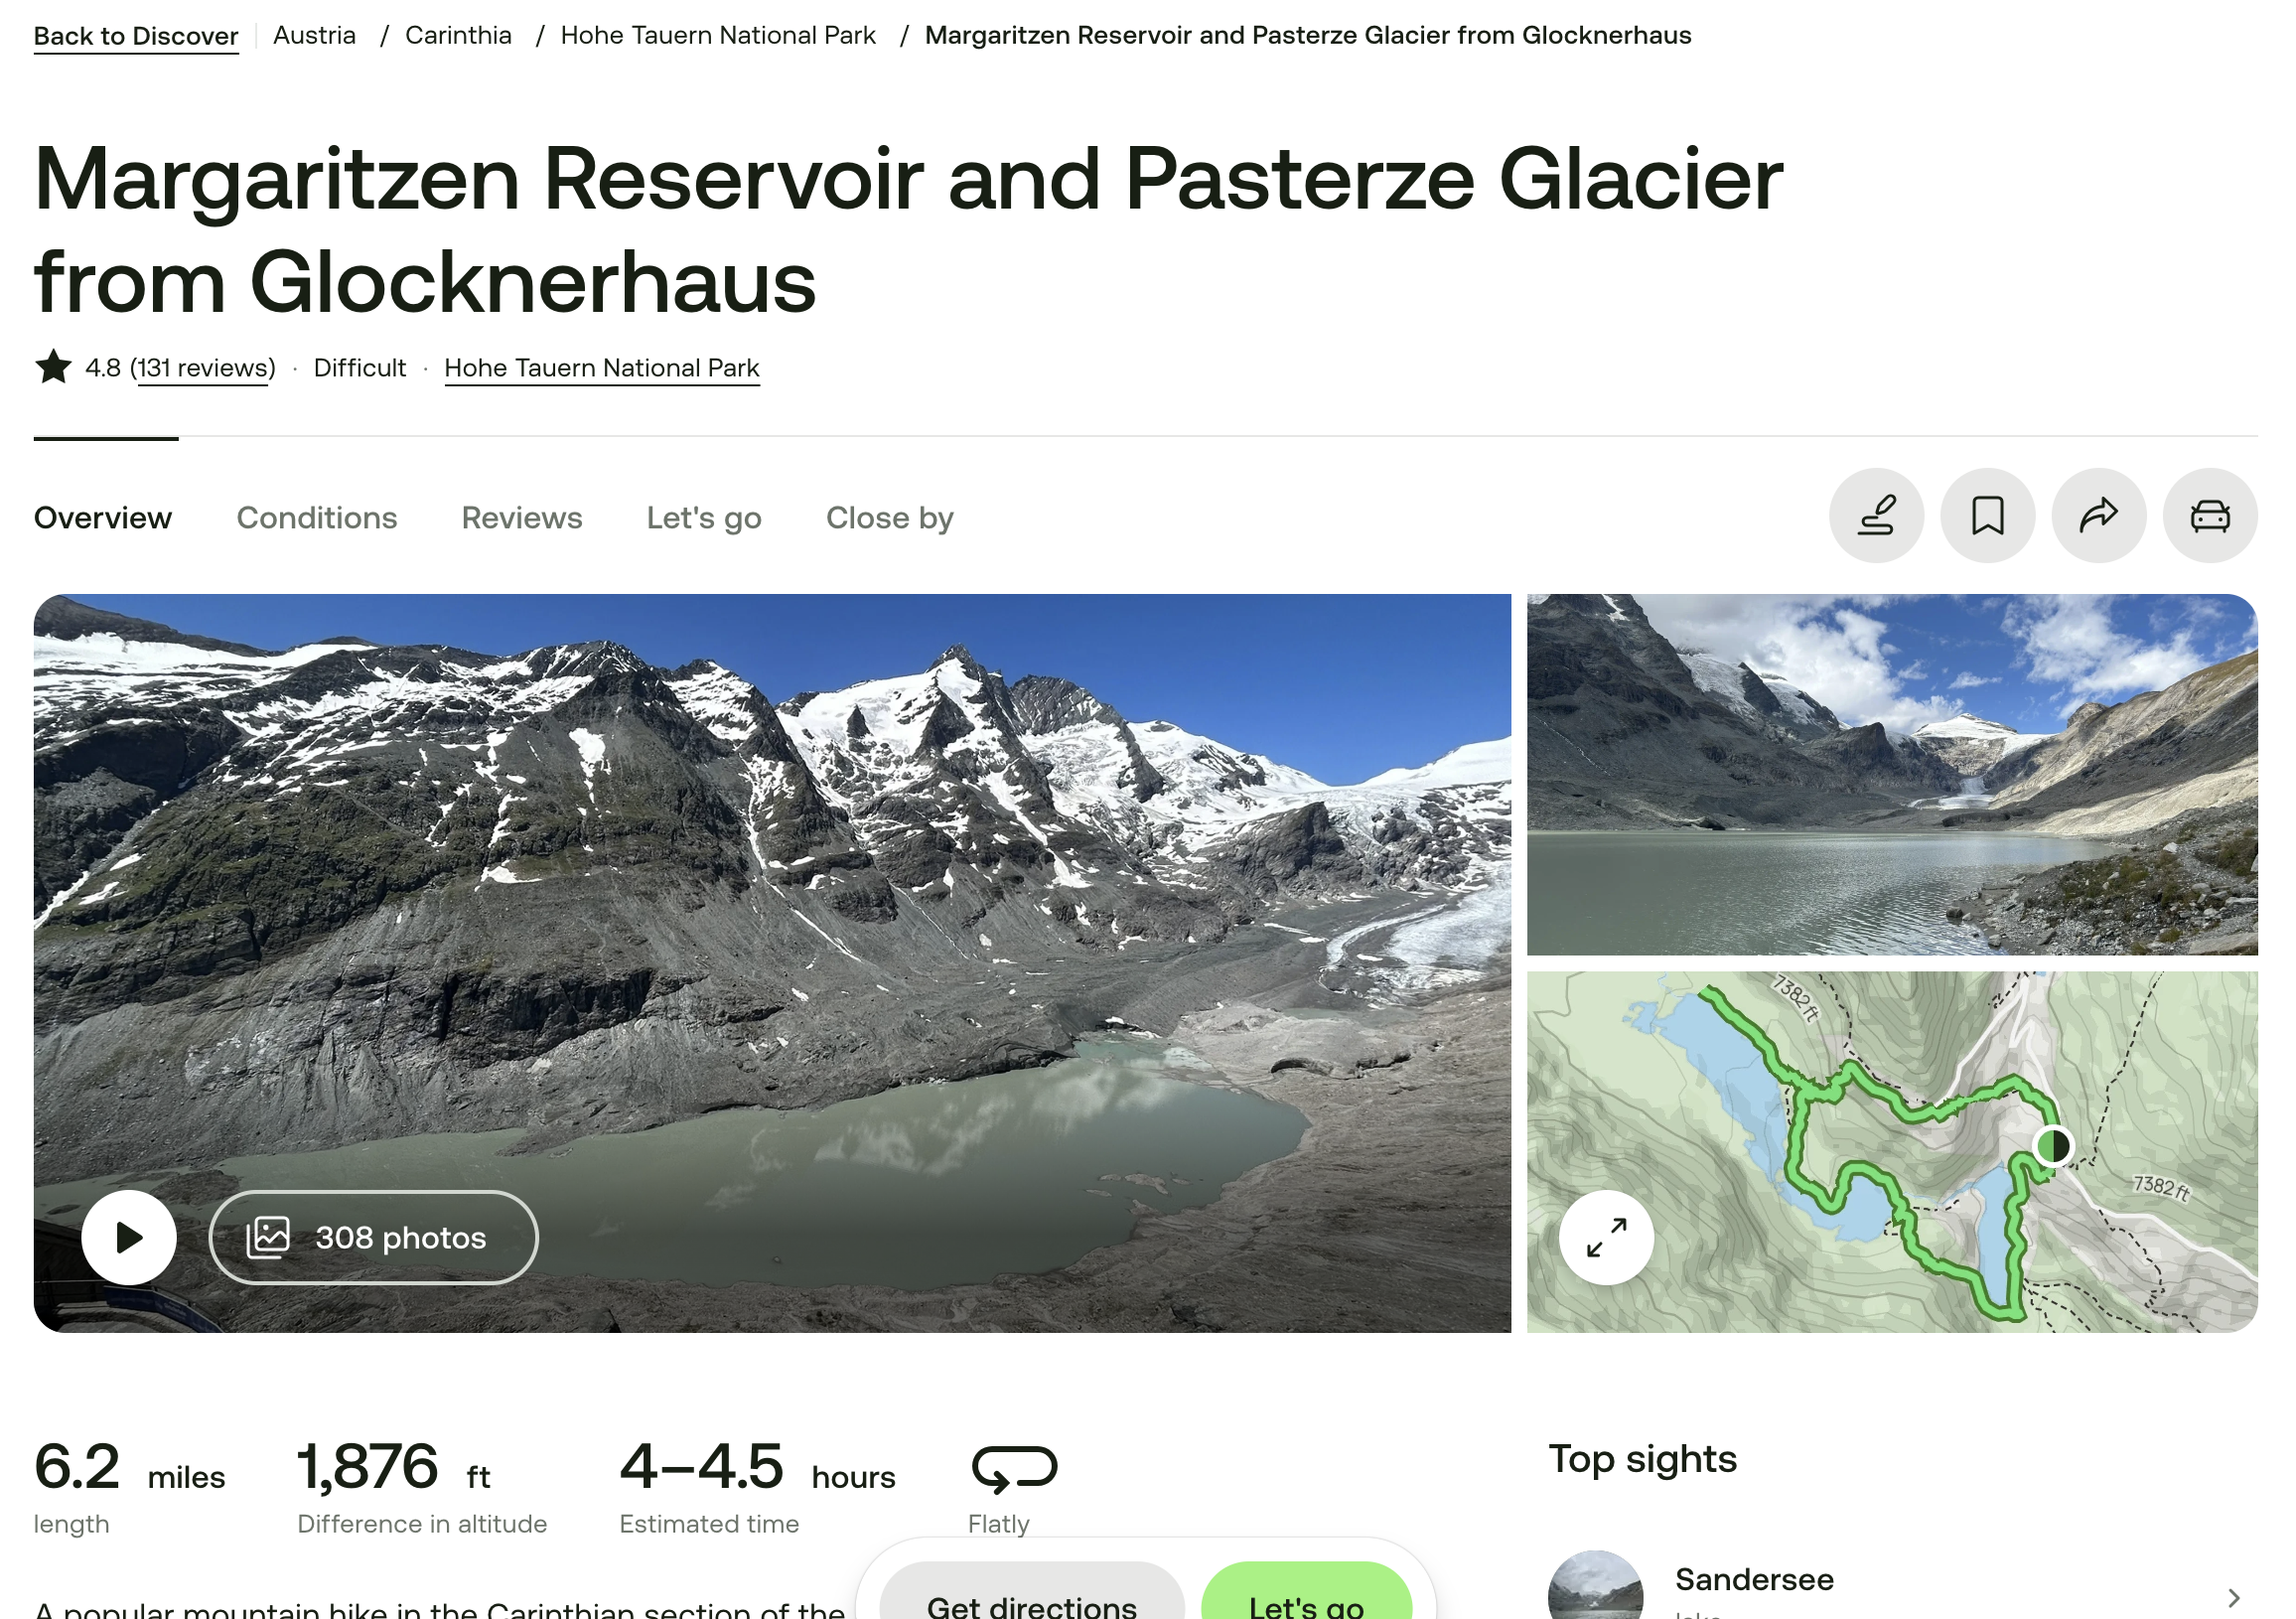Image resolution: width=2296 pixels, height=1619 pixels.
Task: Click the star rating icon
Action: click(x=53, y=367)
